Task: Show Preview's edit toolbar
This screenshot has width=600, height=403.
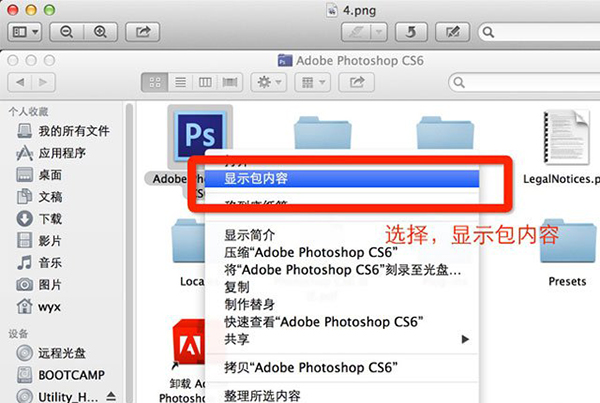Action: point(453,32)
